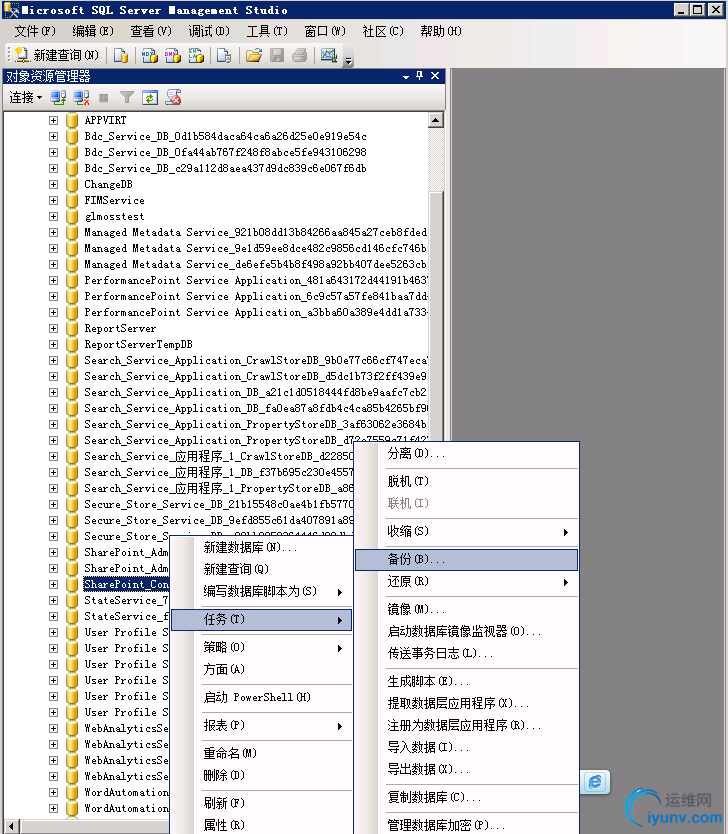
Task: Expand the ReportServer database node
Action: (x=53, y=329)
